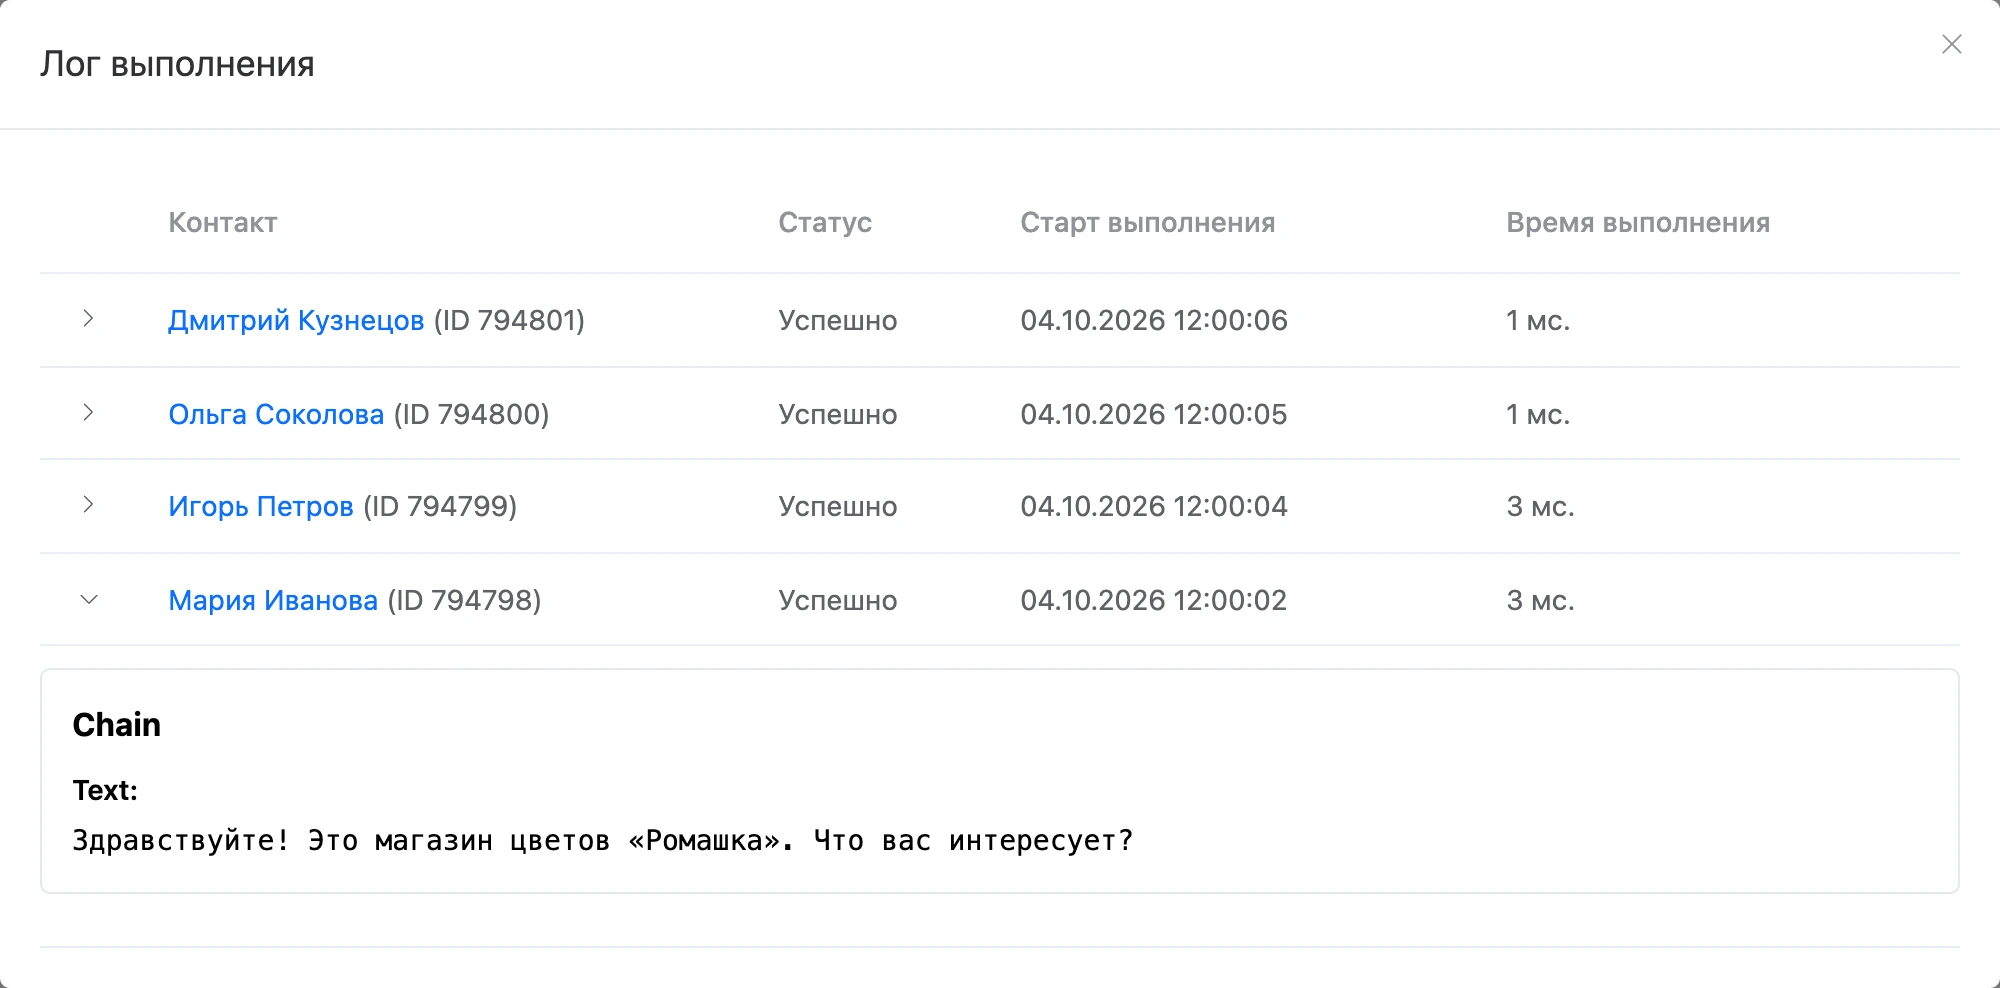The height and width of the screenshot is (988, 2000).
Task: Expand the Дмитрий Кузнецов log row
Action: click(x=88, y=319)
